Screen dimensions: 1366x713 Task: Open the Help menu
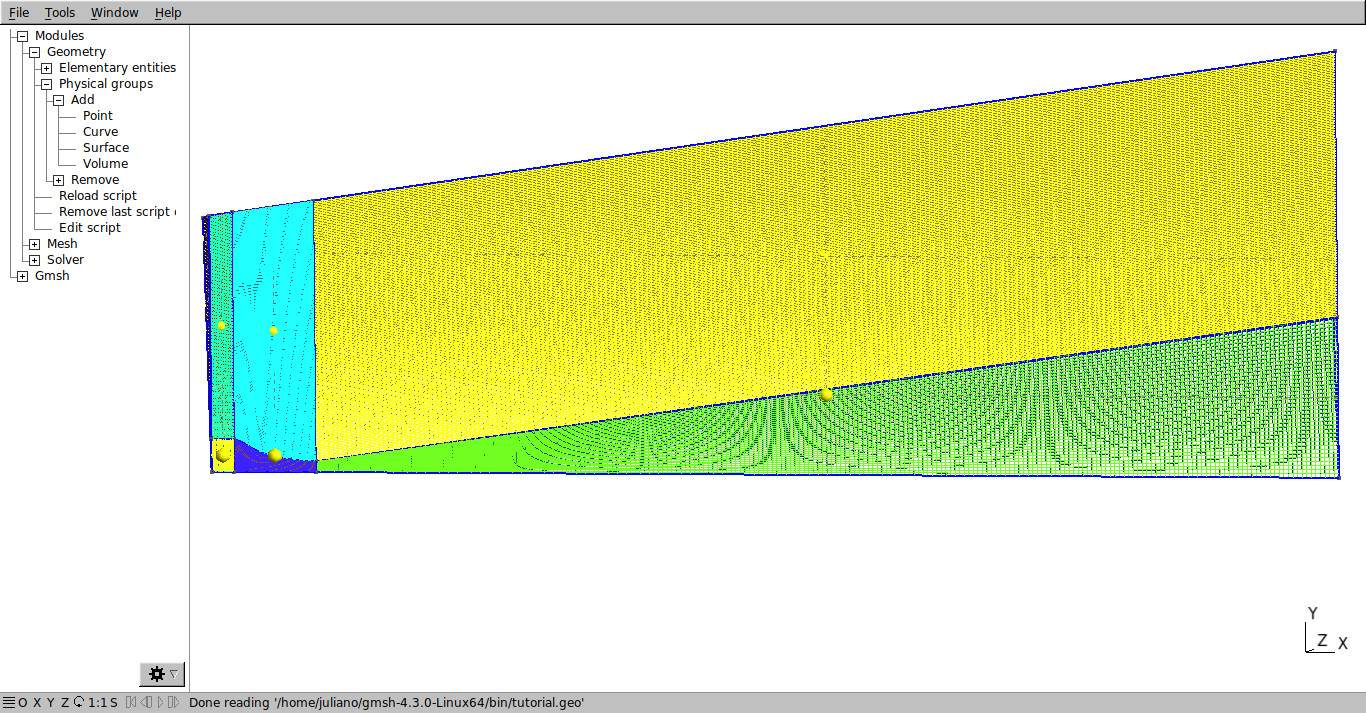click(x=168, y=12)
